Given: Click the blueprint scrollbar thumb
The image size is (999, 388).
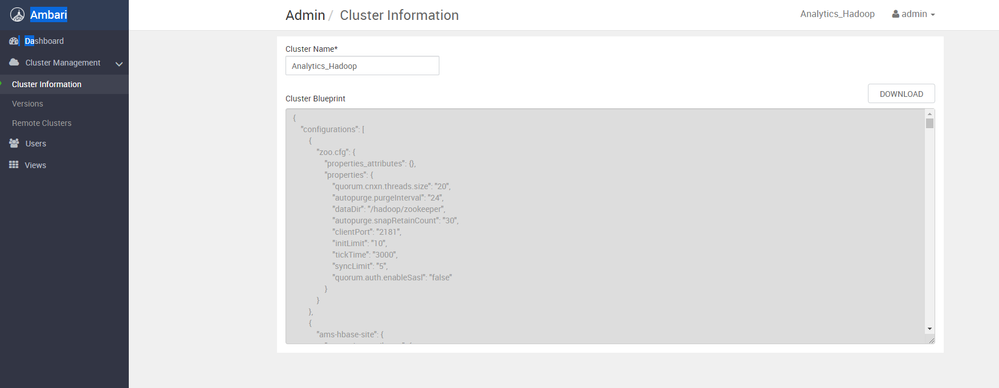Looking at the screenshot, I should point(930,124).
